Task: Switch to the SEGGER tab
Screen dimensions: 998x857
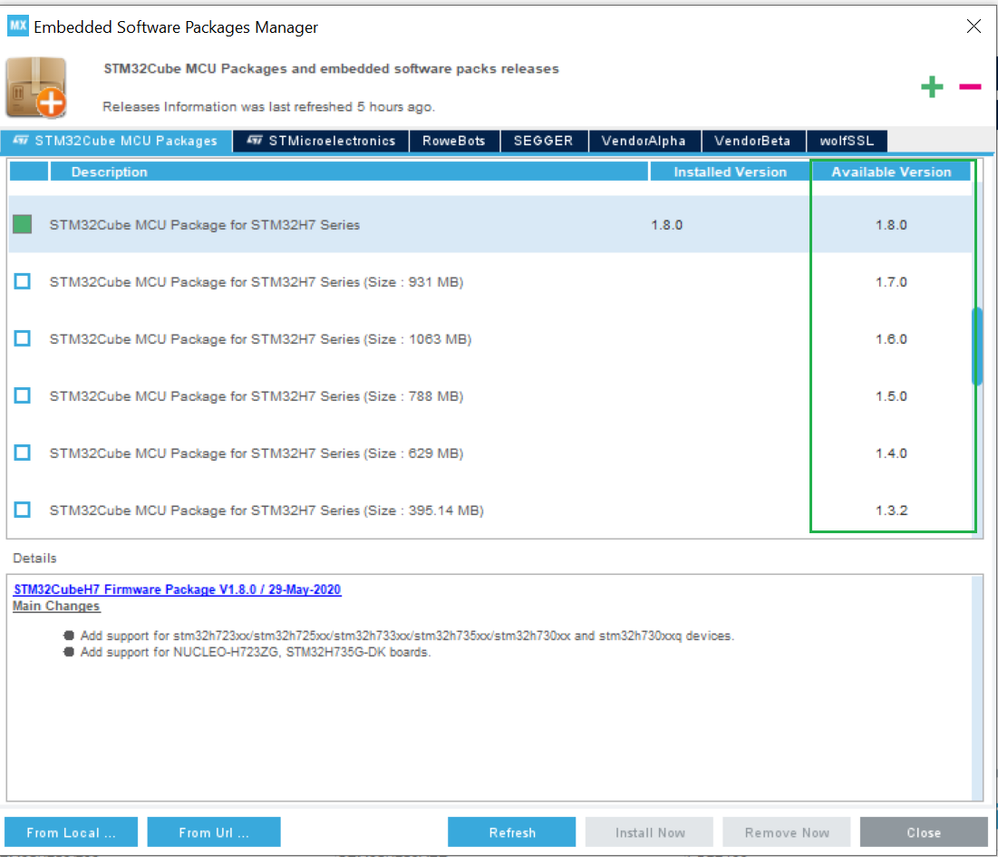Action: coord(544,141)
